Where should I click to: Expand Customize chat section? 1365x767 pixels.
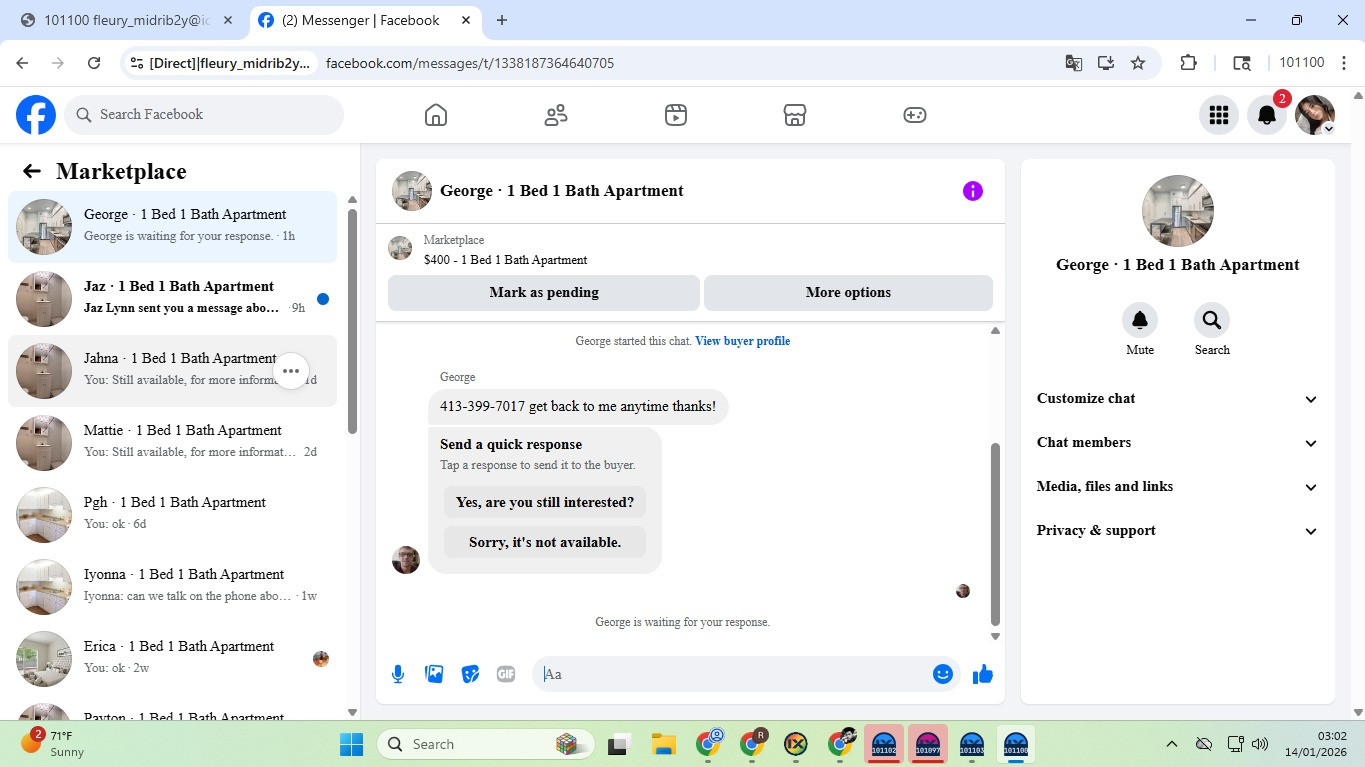coord(1178,399)
